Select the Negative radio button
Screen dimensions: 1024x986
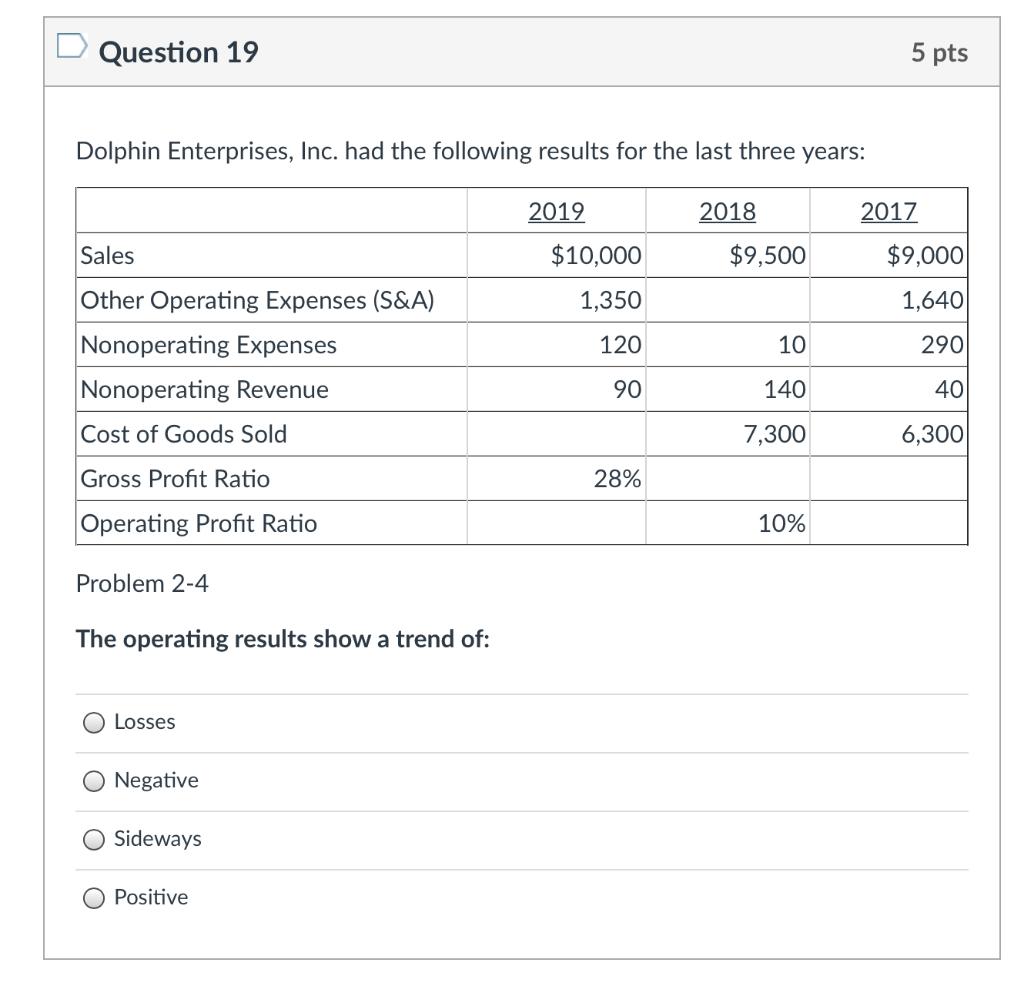pos(92,780)
